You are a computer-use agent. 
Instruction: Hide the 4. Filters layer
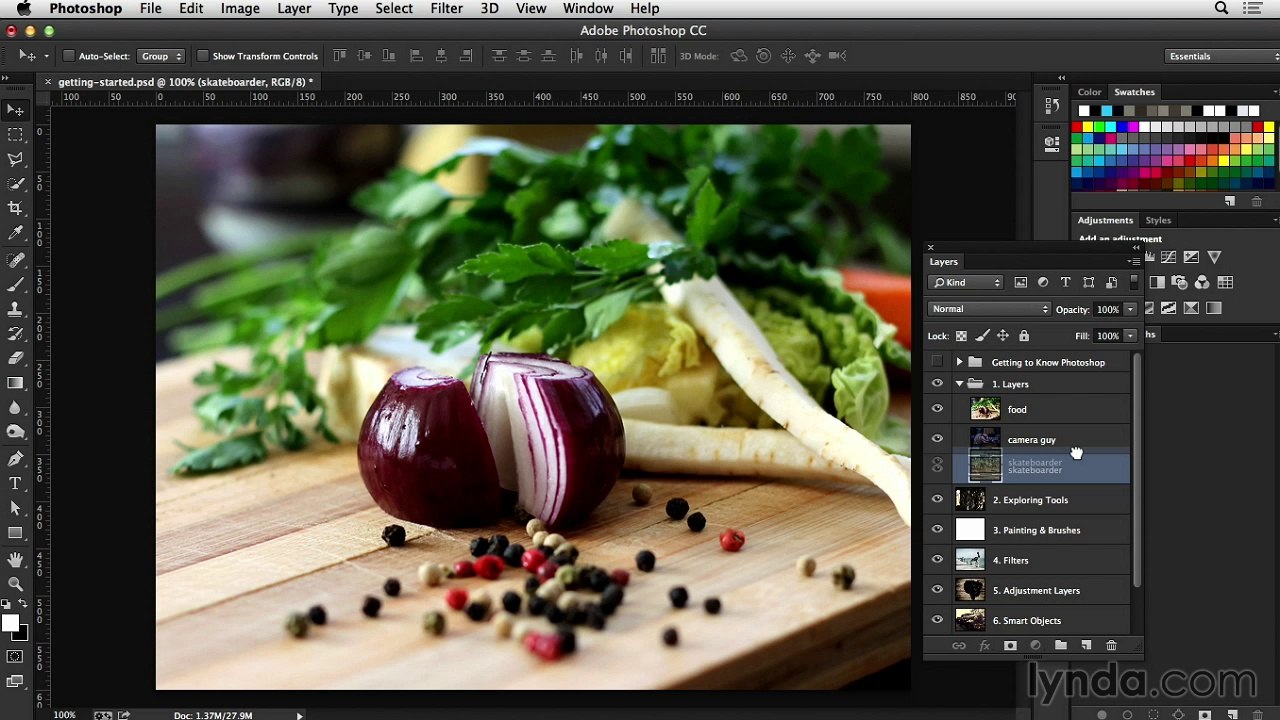coord(937,560)
